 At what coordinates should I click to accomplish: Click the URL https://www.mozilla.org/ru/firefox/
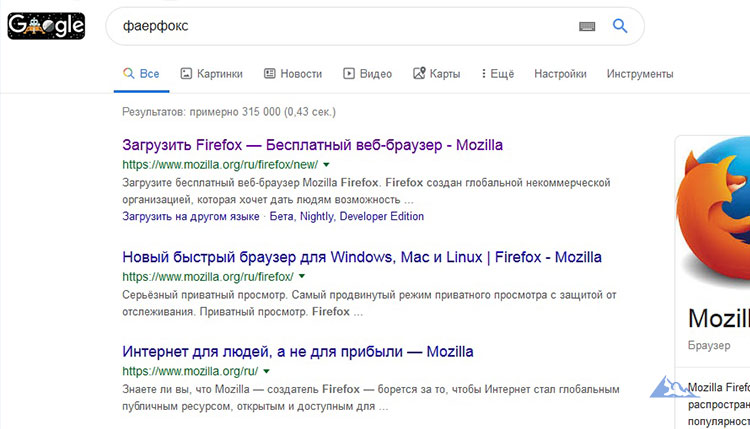(208, 276)
